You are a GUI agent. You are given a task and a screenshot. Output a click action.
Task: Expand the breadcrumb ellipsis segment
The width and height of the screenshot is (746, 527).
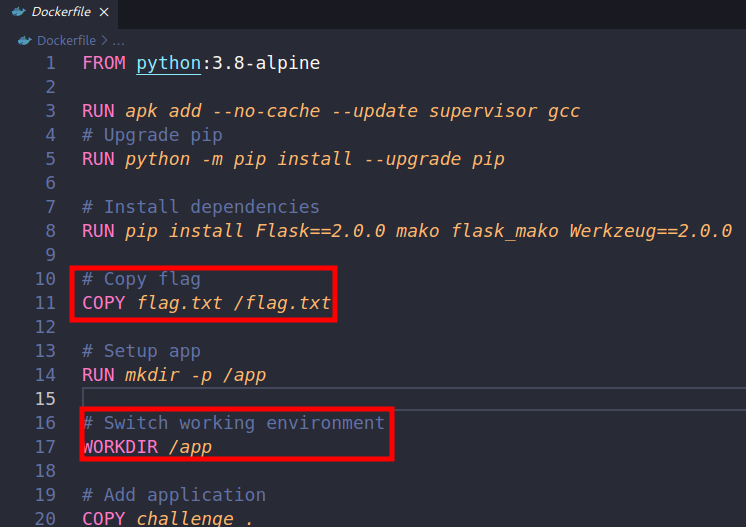[x=119, y=41]
